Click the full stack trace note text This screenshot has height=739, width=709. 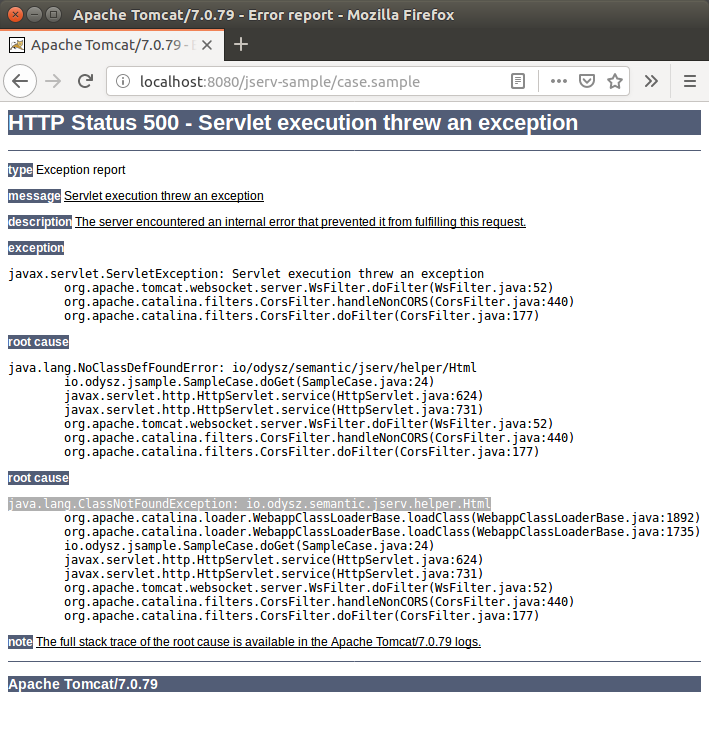[x=258, y=642]
